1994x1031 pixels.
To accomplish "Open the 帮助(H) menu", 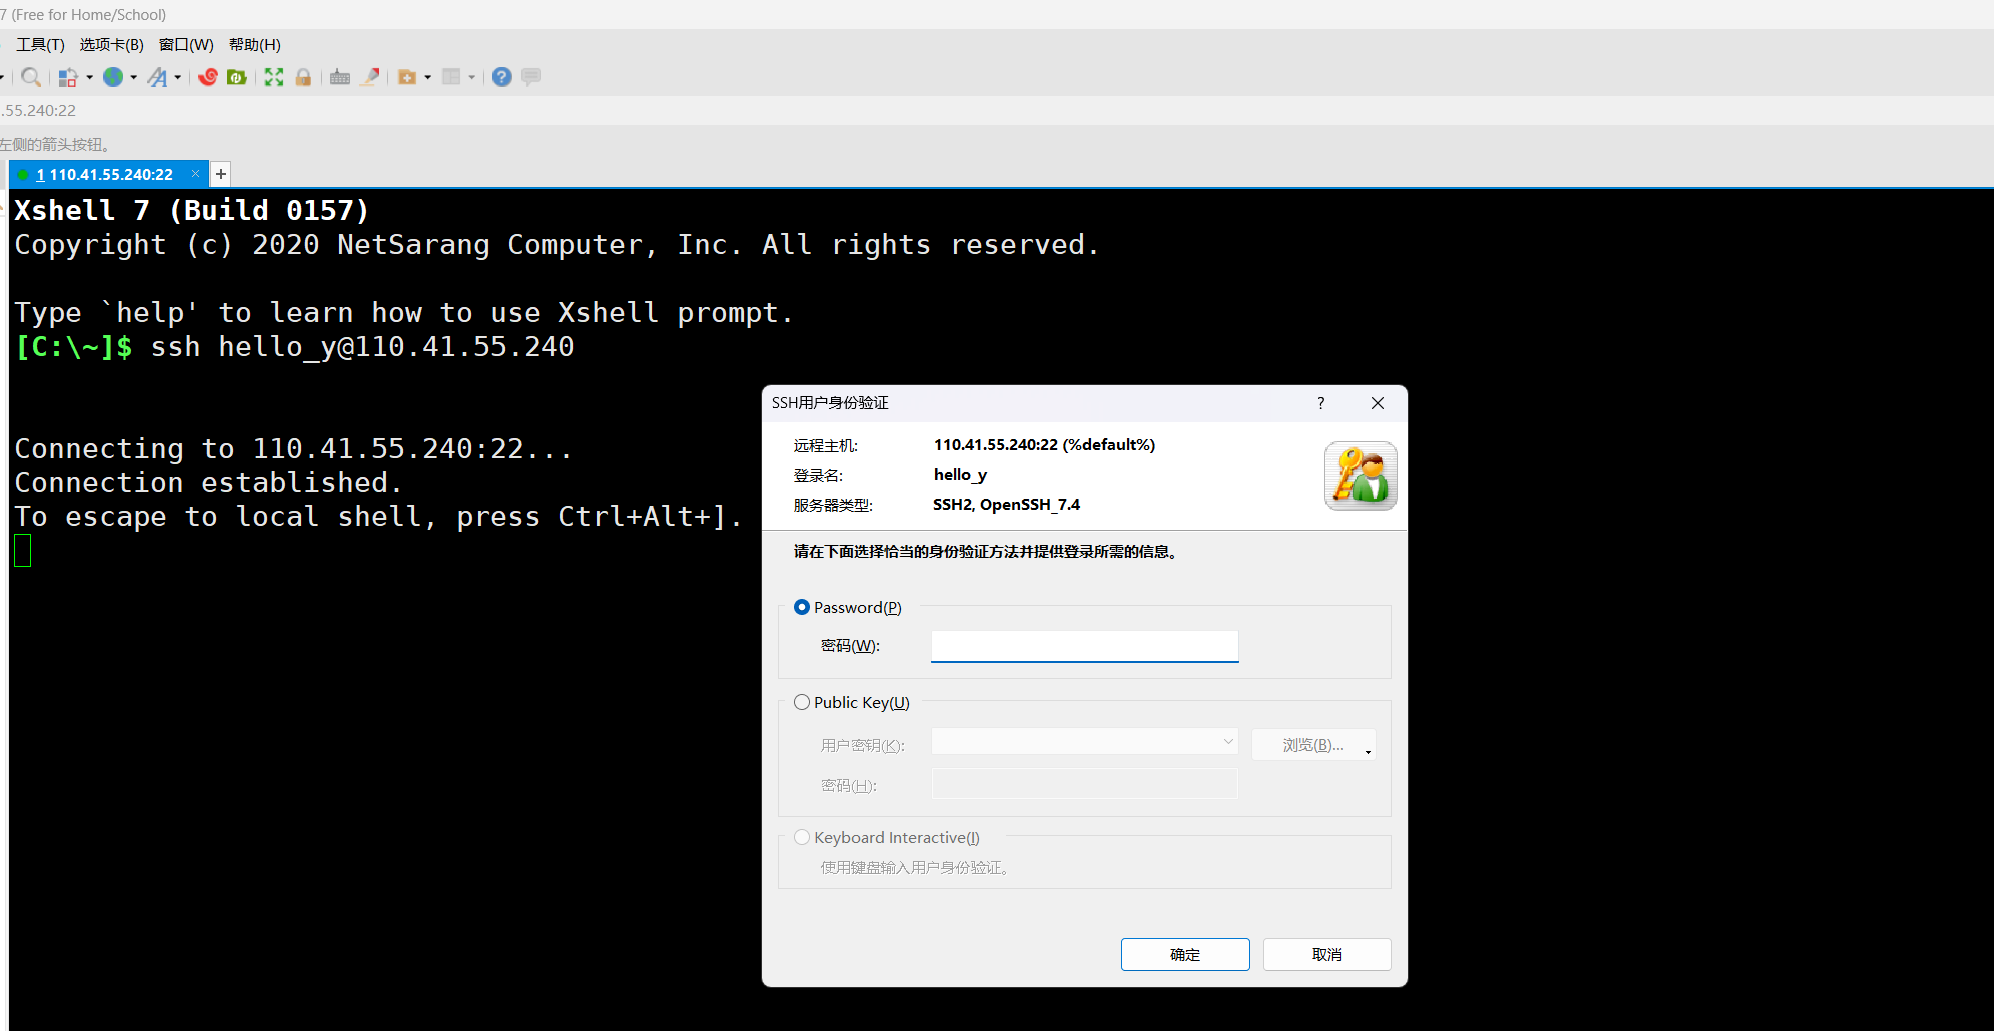I will (x=255, y=45).
